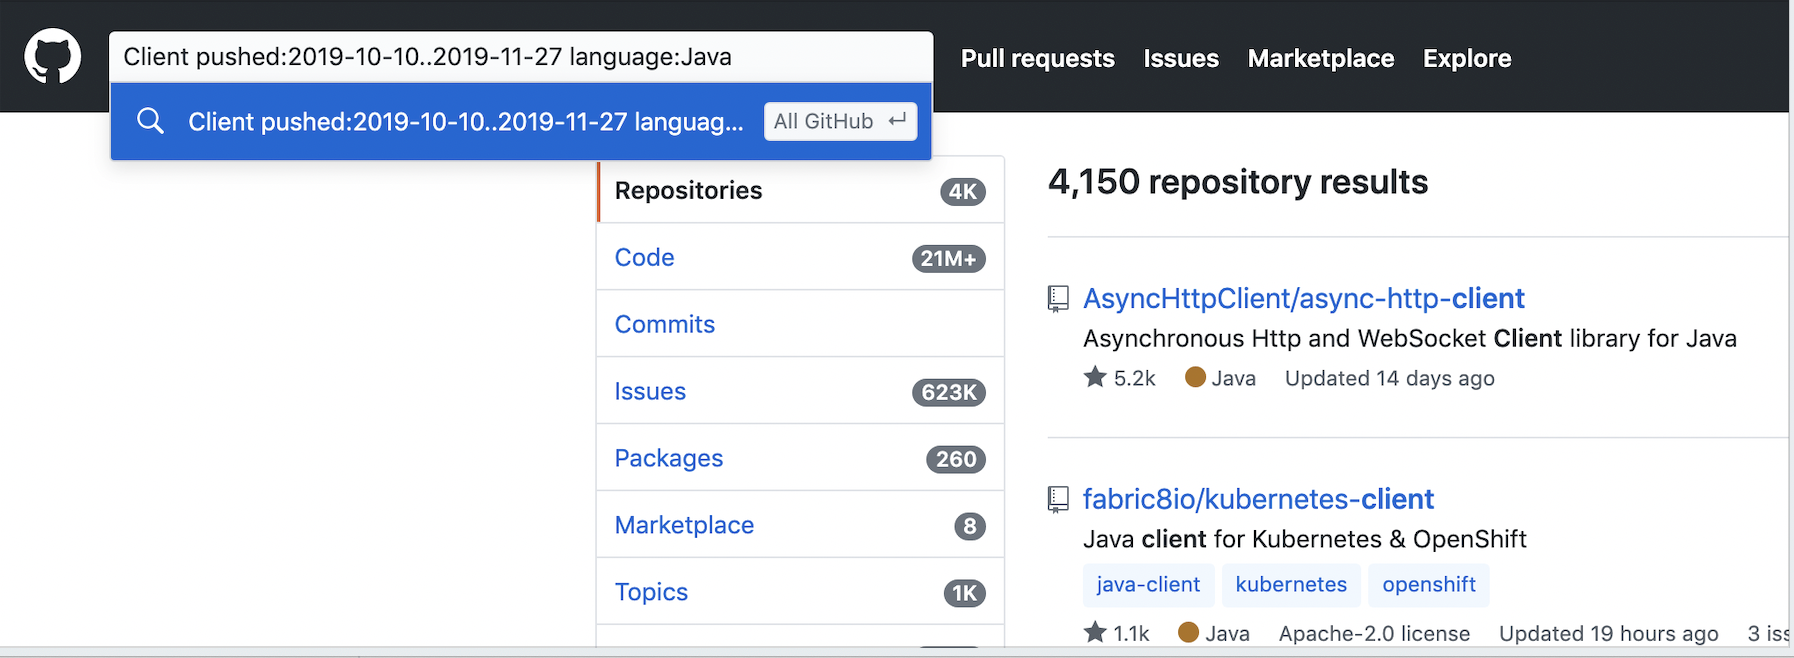Click the 4K count badge on Repositories
Screen dimensions: 1794x658
(x=963, y=192)
